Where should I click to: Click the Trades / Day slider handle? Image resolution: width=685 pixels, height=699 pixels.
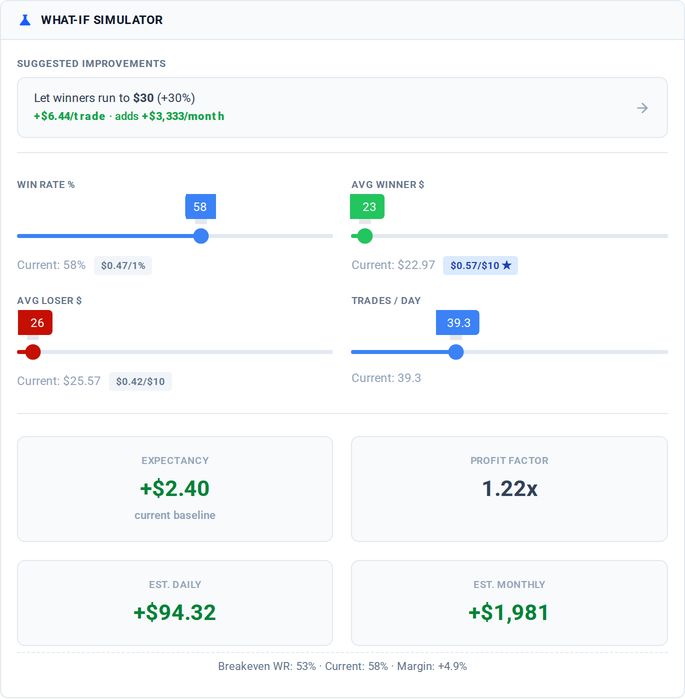coord(455,352)
